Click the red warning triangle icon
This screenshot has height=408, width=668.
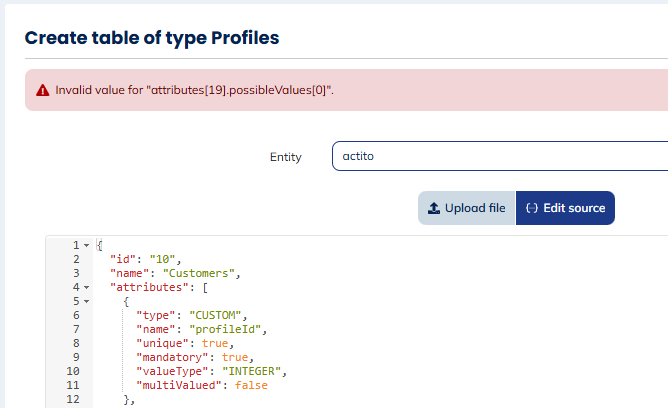tap(42, 90)
